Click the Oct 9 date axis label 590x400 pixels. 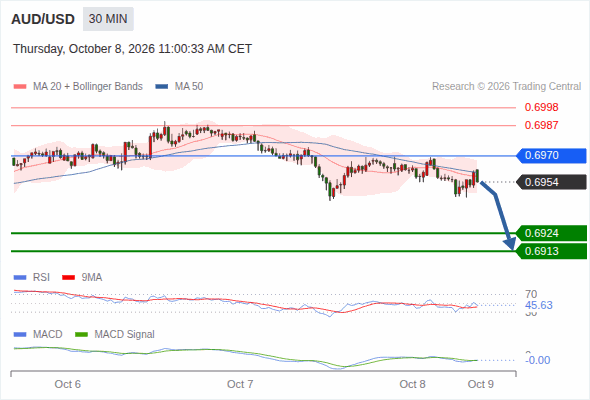pos(481,384)
